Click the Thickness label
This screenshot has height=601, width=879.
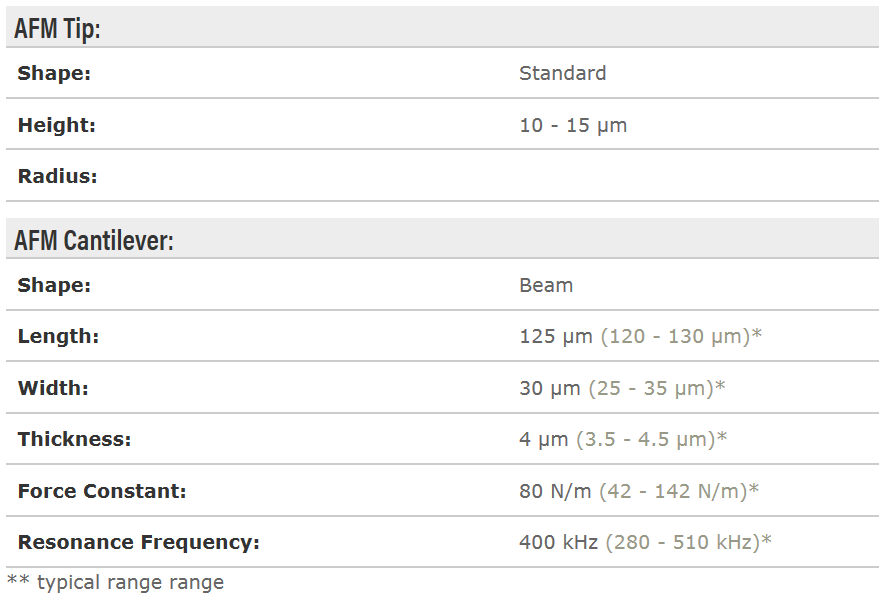pos(74,439)
